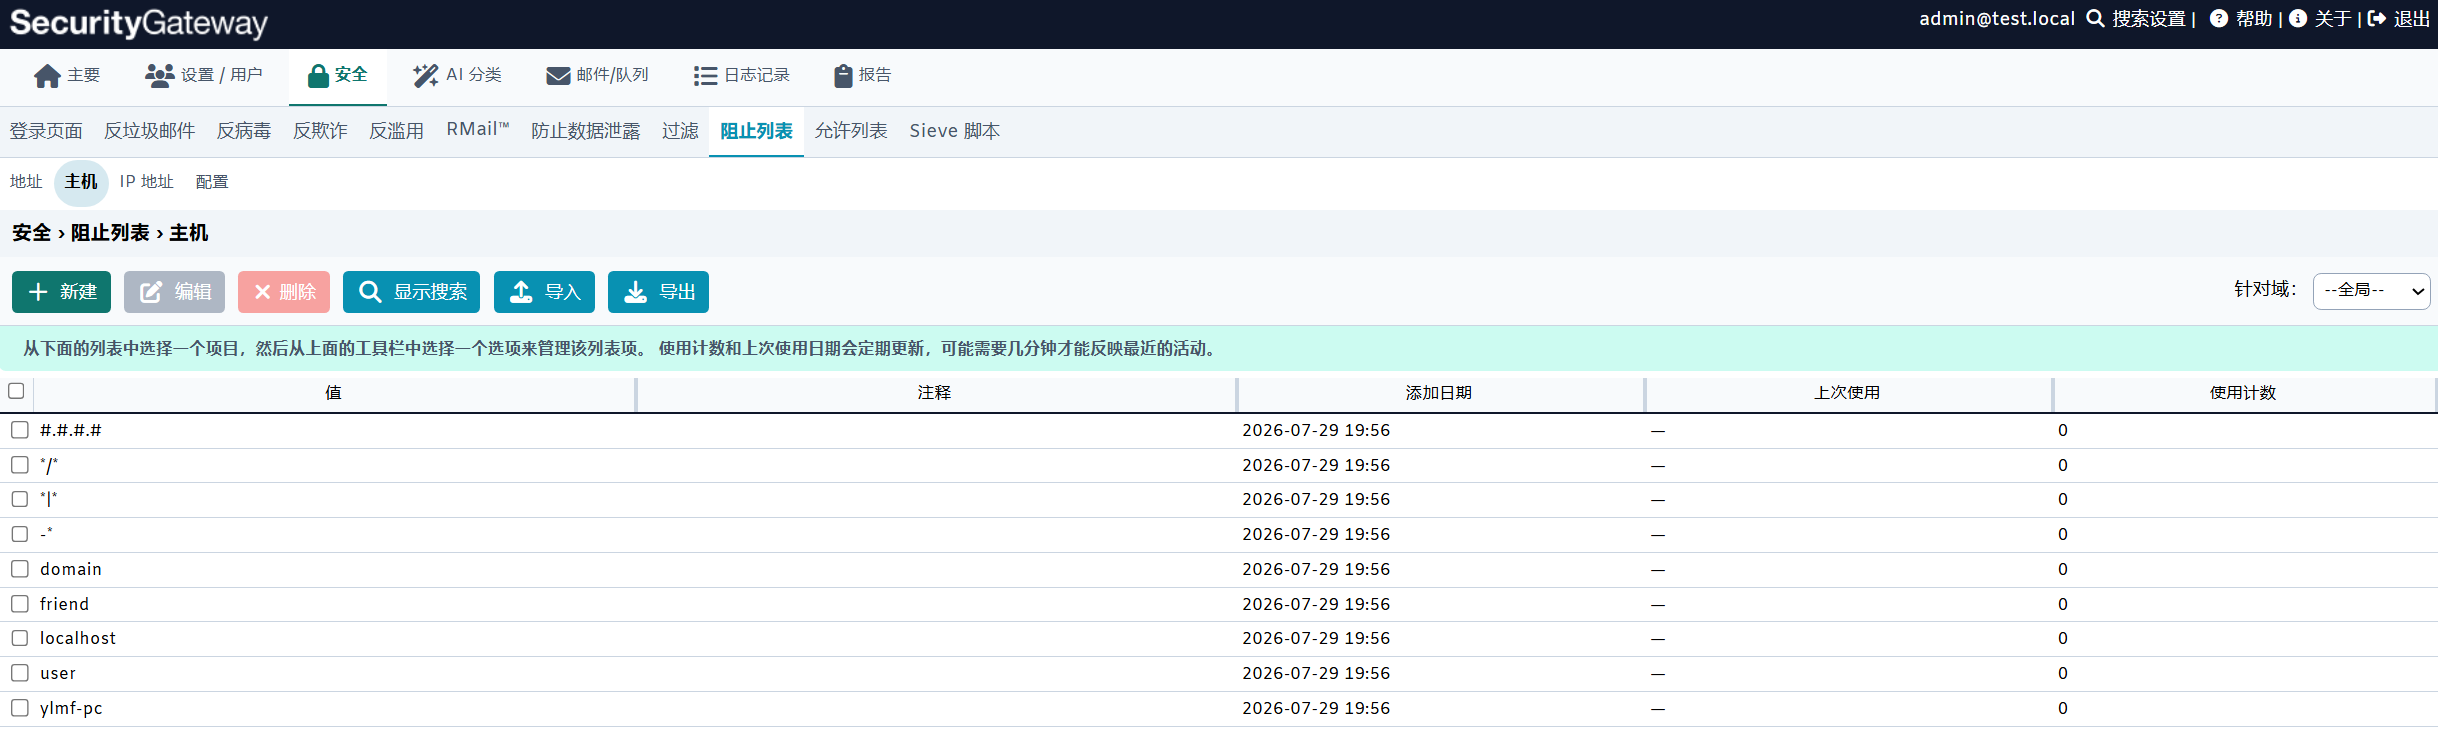
Task: Click the 值 column header
Action: click(333, 393)
